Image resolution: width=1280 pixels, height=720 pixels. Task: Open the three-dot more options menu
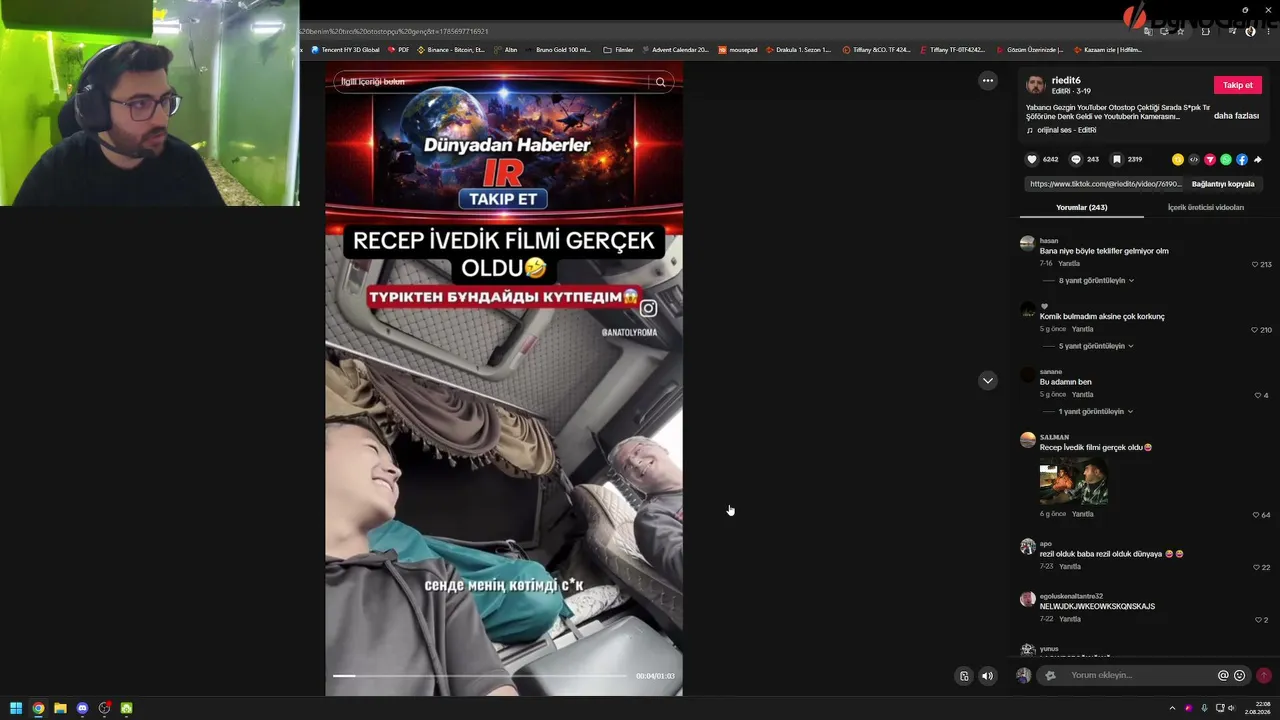[988, 81]
